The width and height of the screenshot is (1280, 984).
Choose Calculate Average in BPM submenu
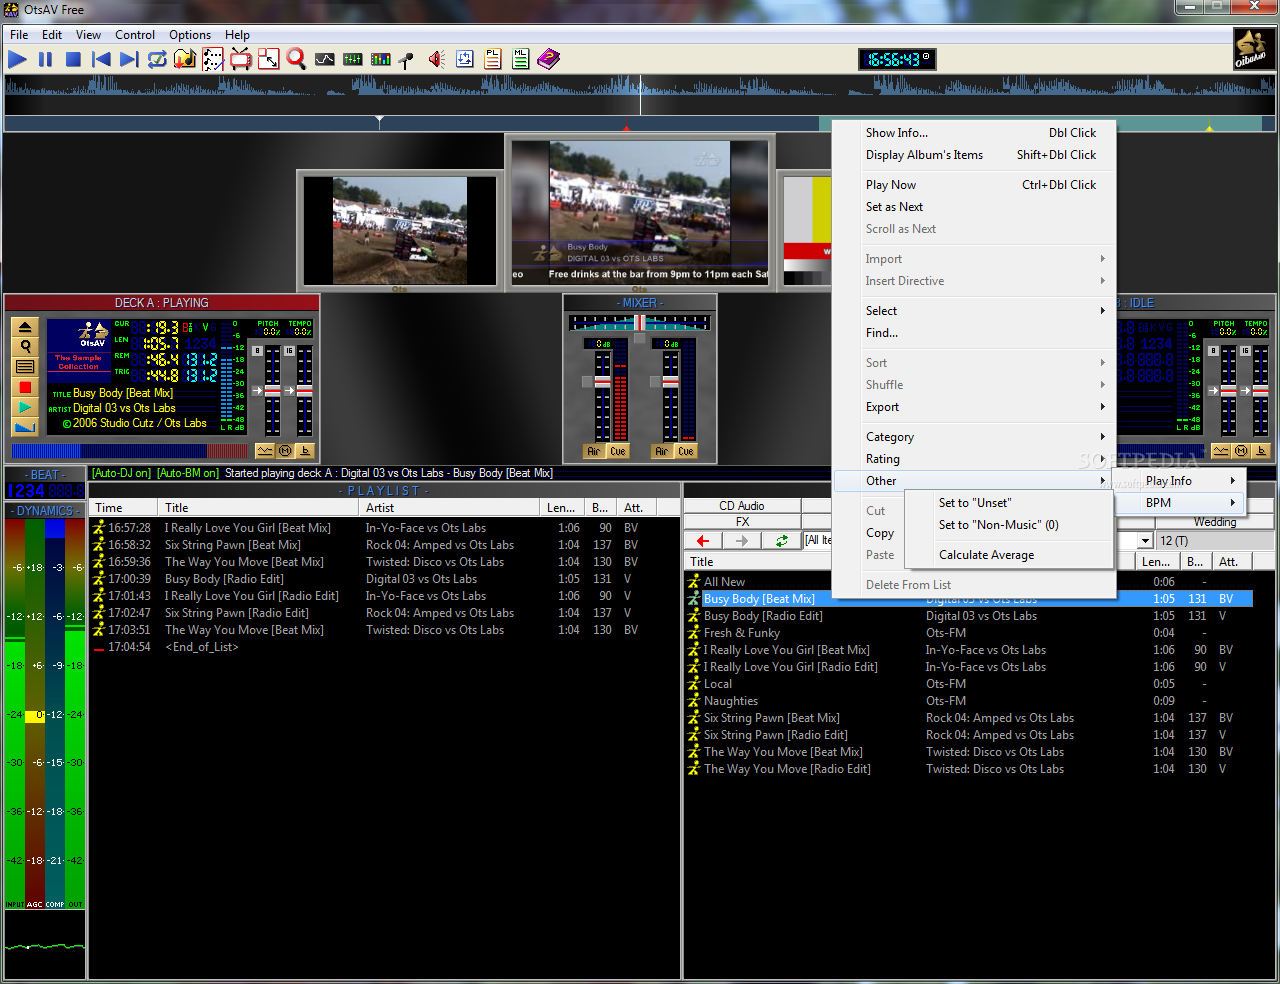pos(1010,555)
